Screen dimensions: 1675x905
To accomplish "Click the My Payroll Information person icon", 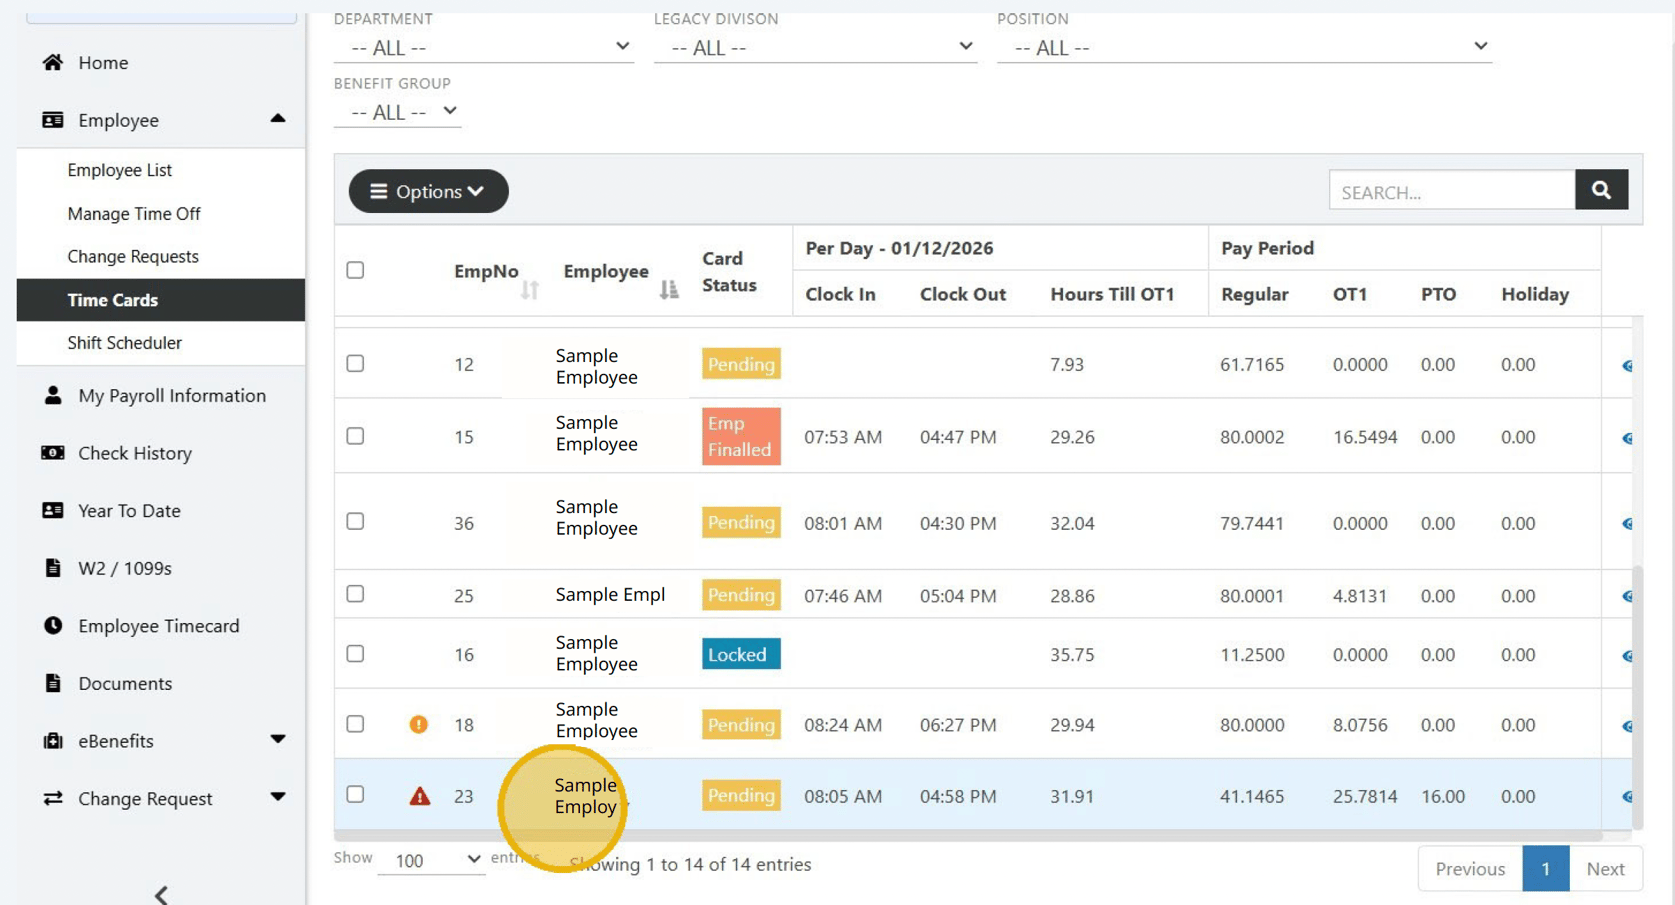I will [x=53, y=395].
